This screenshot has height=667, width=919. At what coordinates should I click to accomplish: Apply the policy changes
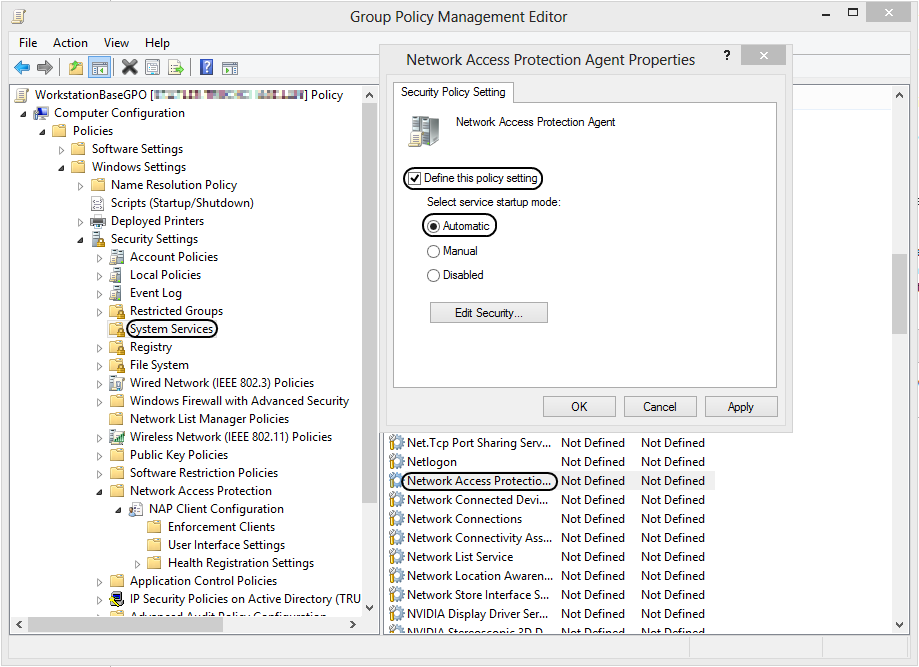point(740,406)
